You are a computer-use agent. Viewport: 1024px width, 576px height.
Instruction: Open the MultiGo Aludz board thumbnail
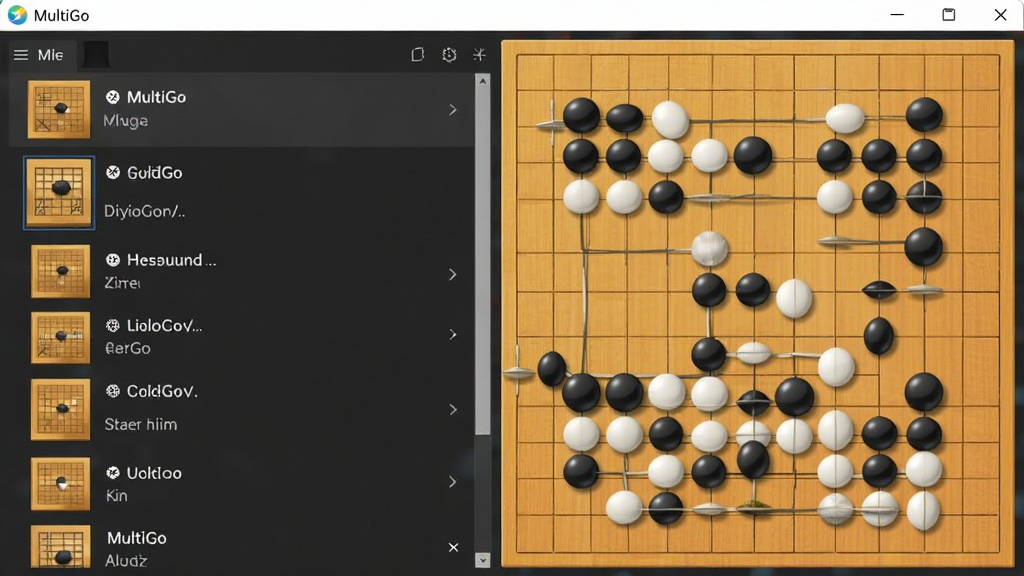[x=60, y=547]
